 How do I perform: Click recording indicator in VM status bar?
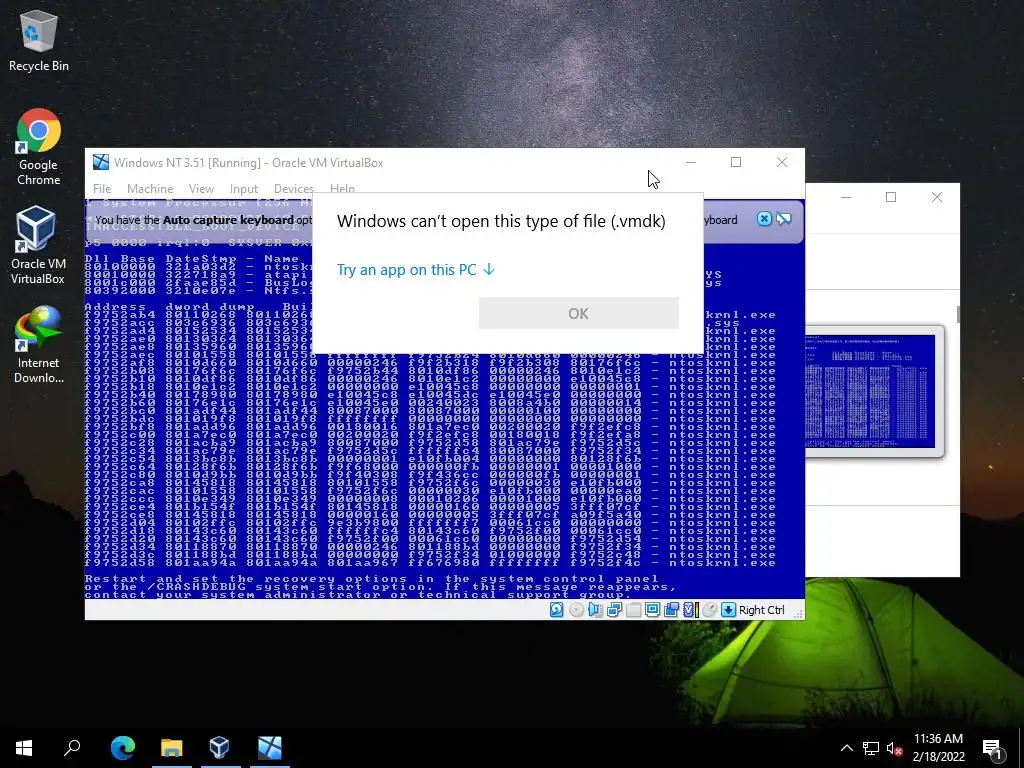(x=671, y=610)
